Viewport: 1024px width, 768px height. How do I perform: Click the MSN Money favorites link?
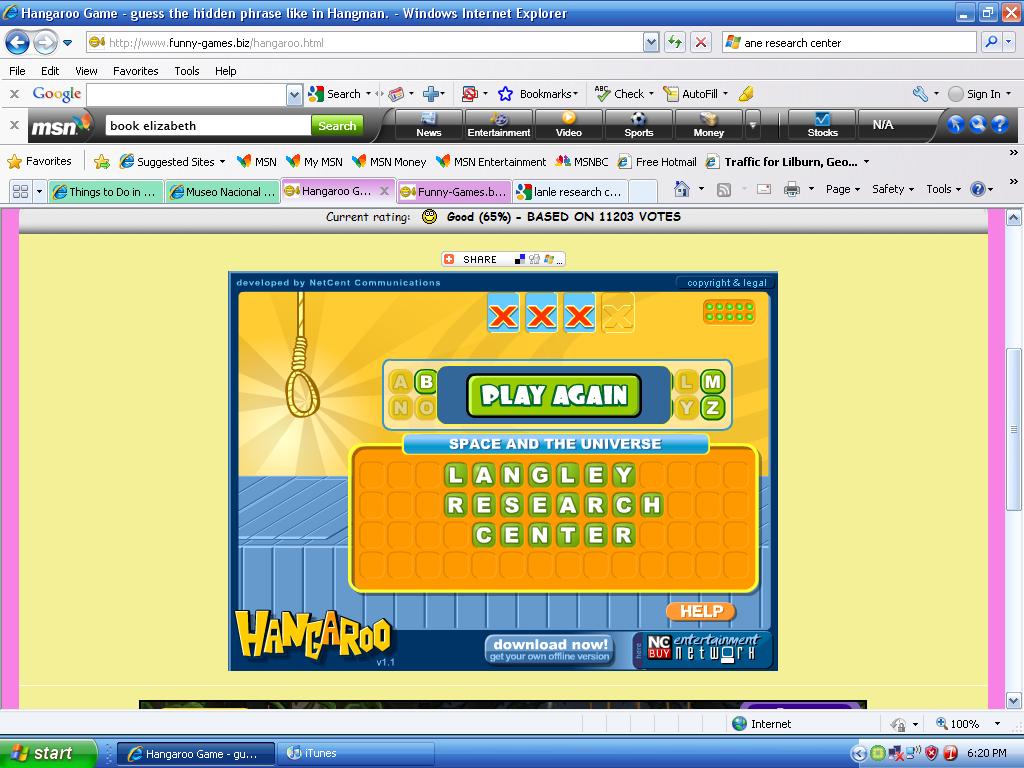point(389,161)
